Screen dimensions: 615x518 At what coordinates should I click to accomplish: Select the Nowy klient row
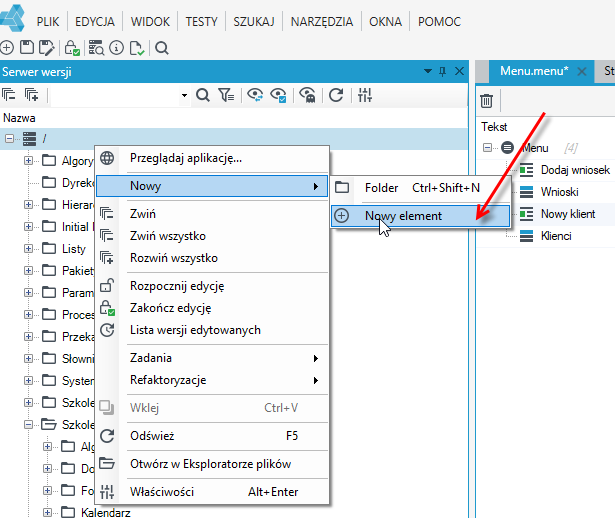click(568, 214)
